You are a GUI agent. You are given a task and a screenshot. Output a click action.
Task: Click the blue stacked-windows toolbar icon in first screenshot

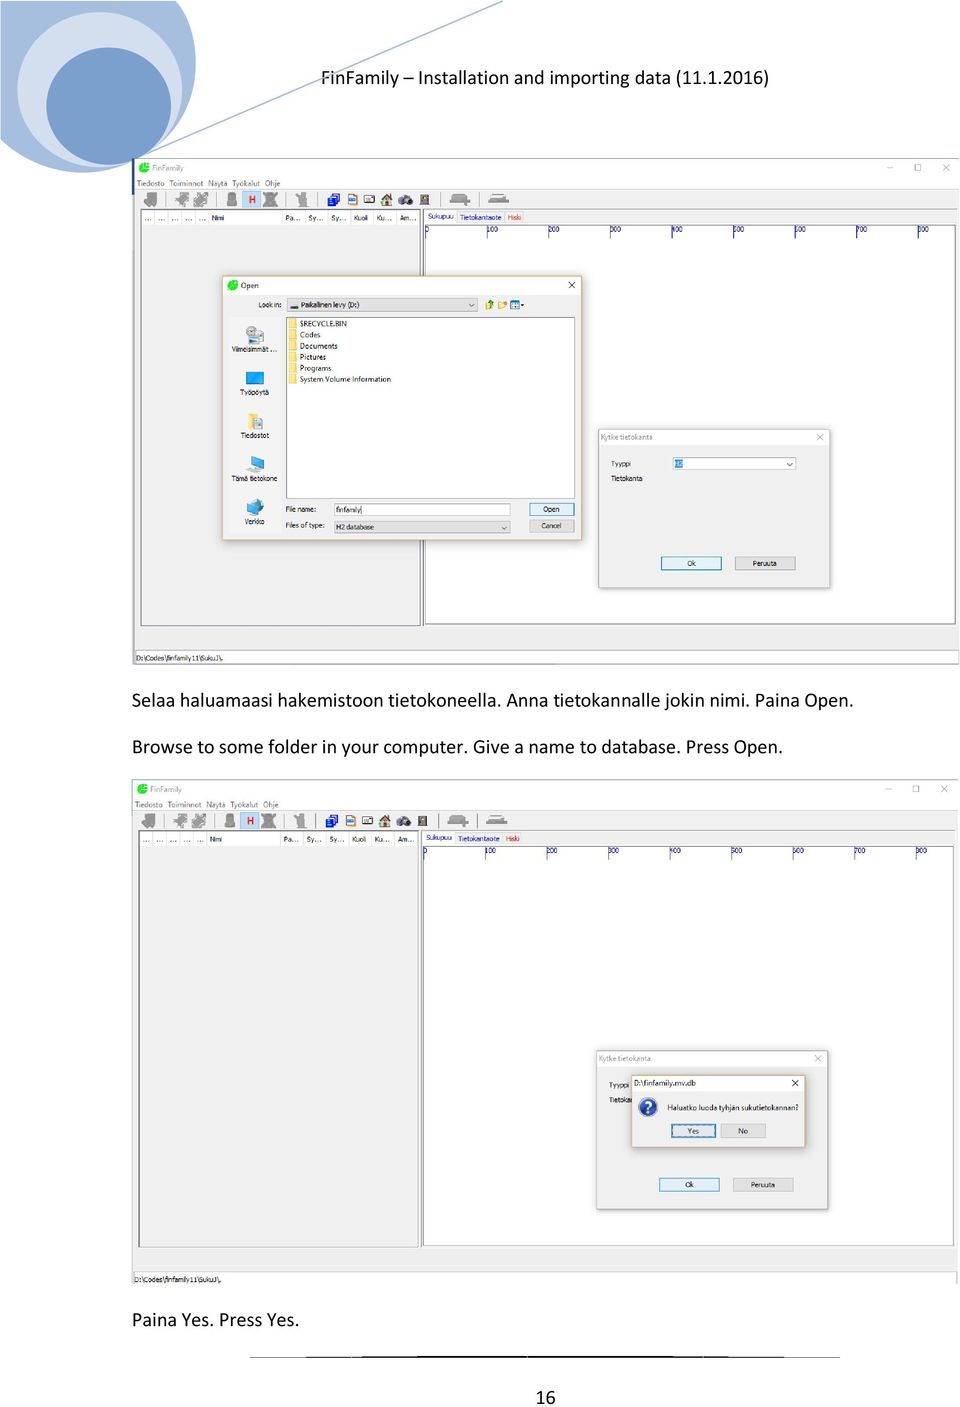(334, 200)
